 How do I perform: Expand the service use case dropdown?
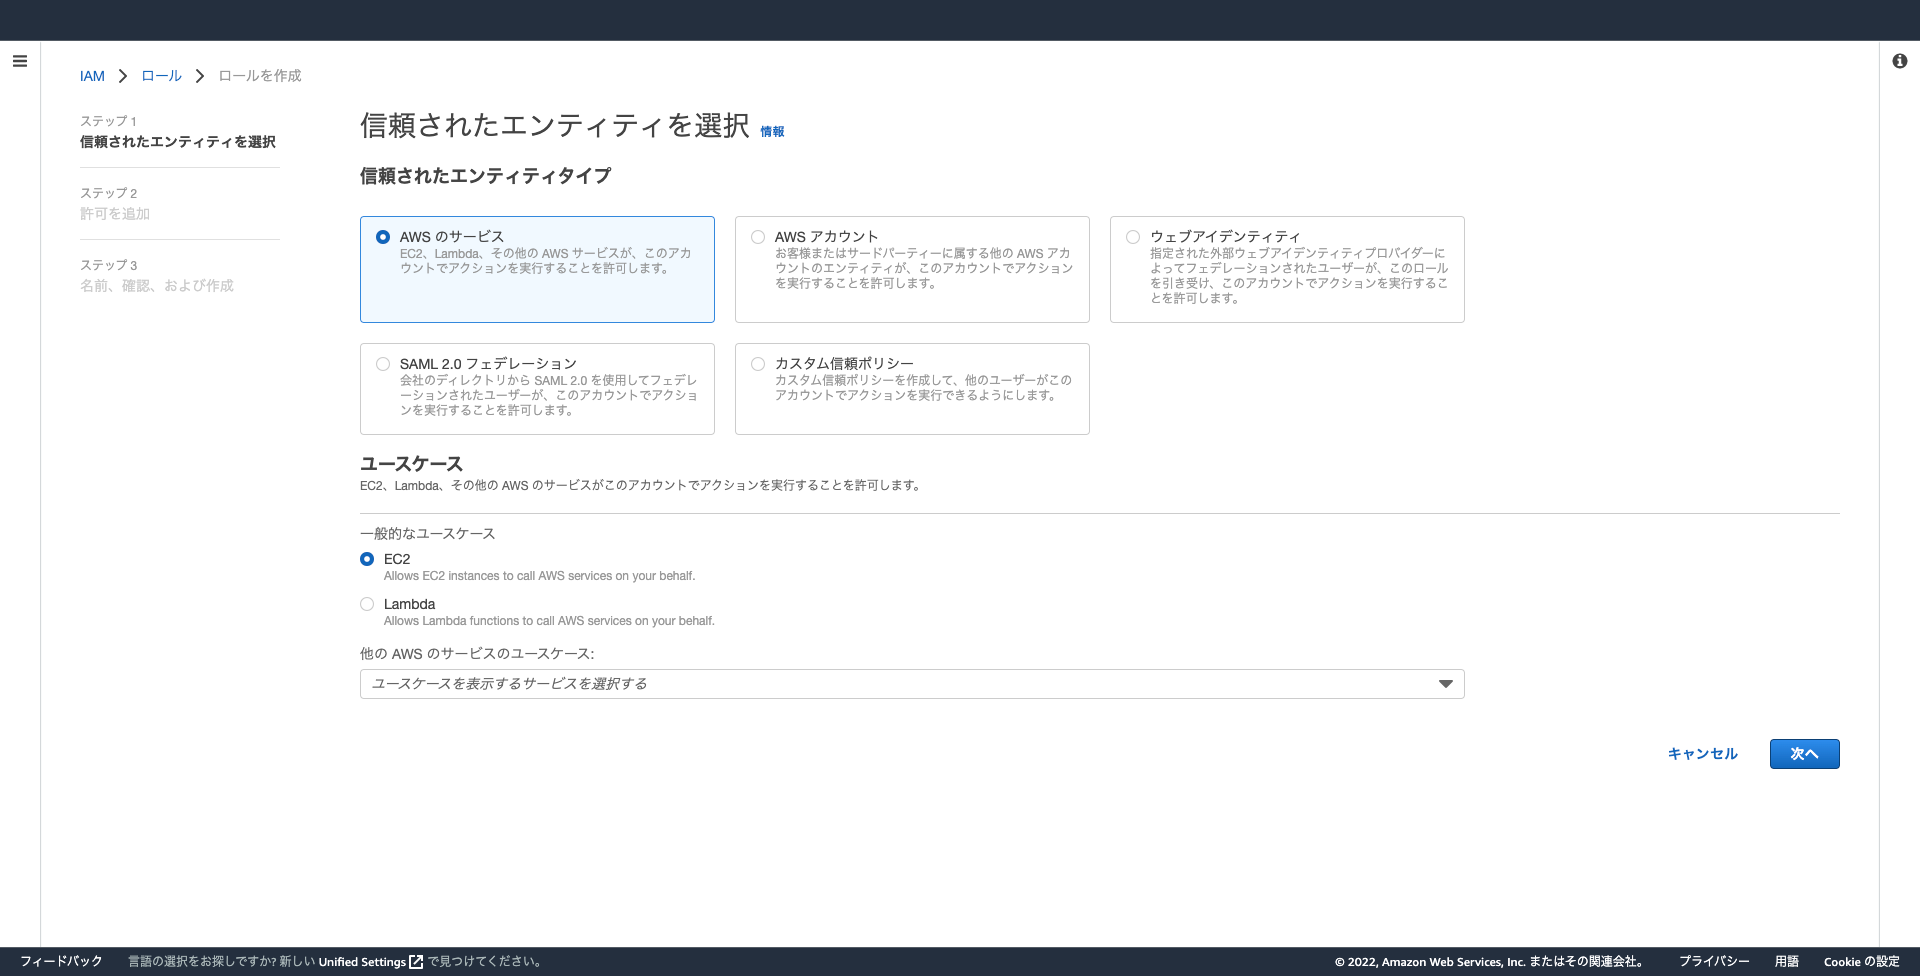(x=1445, y=684)
